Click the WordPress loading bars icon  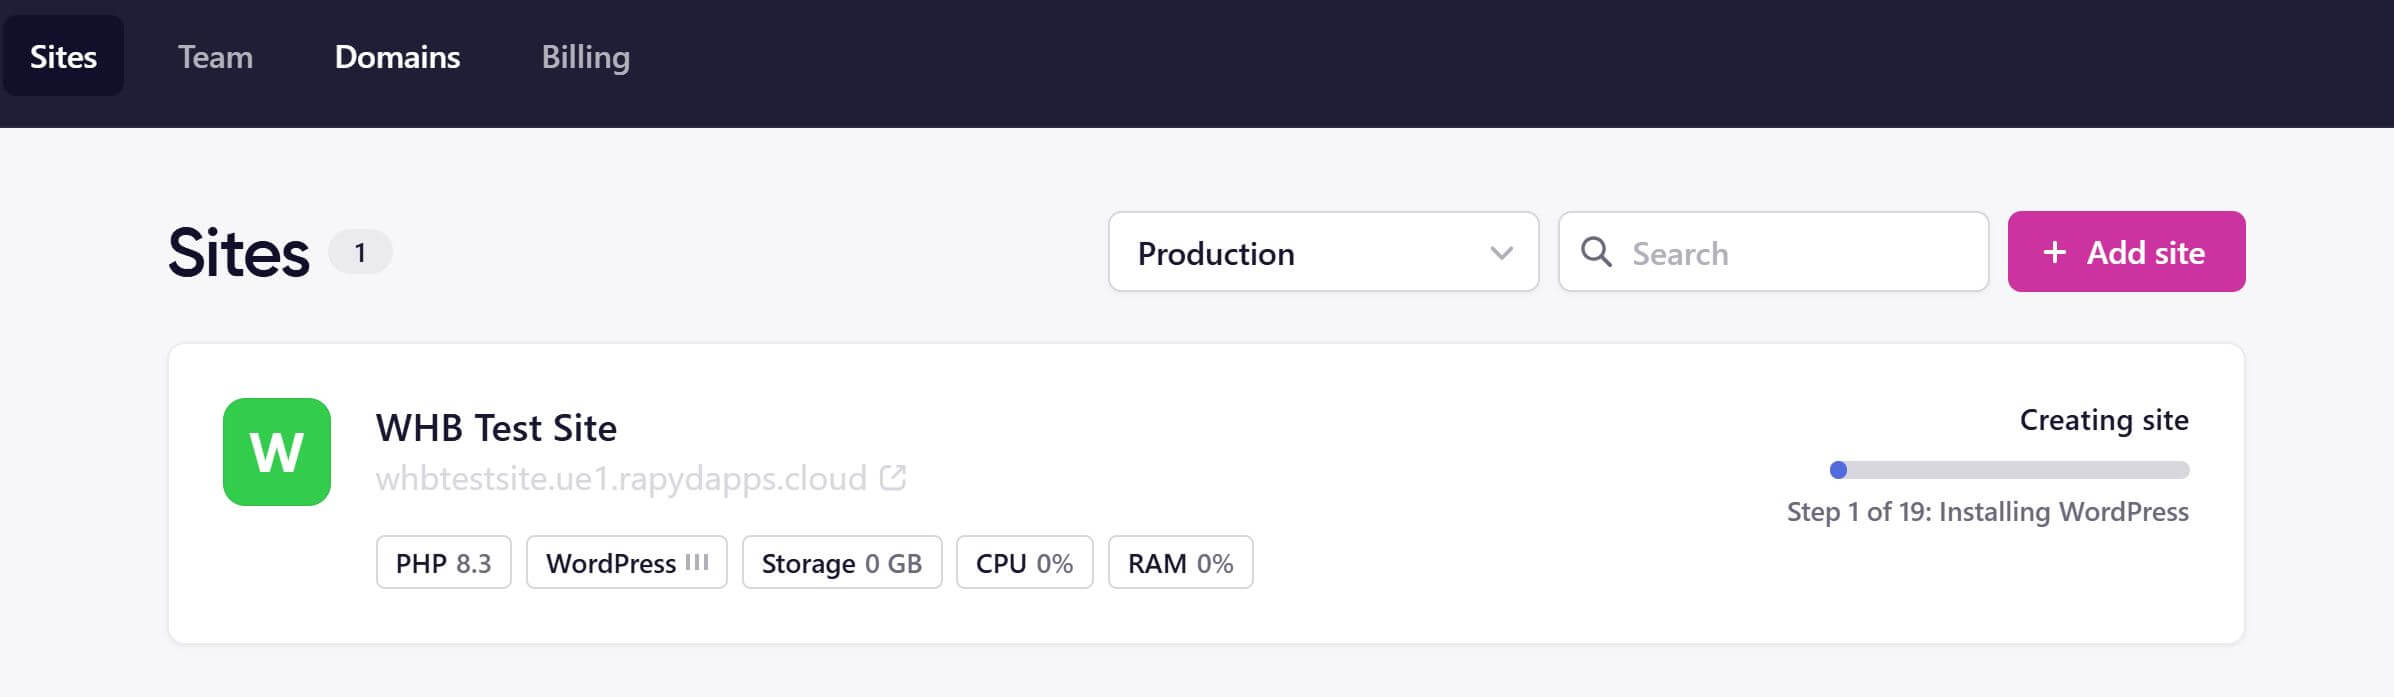click(x=697, y=563)
